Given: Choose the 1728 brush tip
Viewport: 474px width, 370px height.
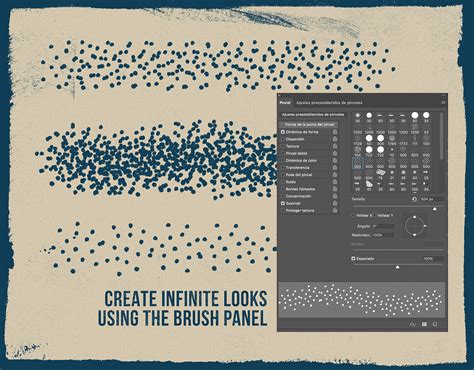Looking at the screenshot, I should click(x=358, y=140).
